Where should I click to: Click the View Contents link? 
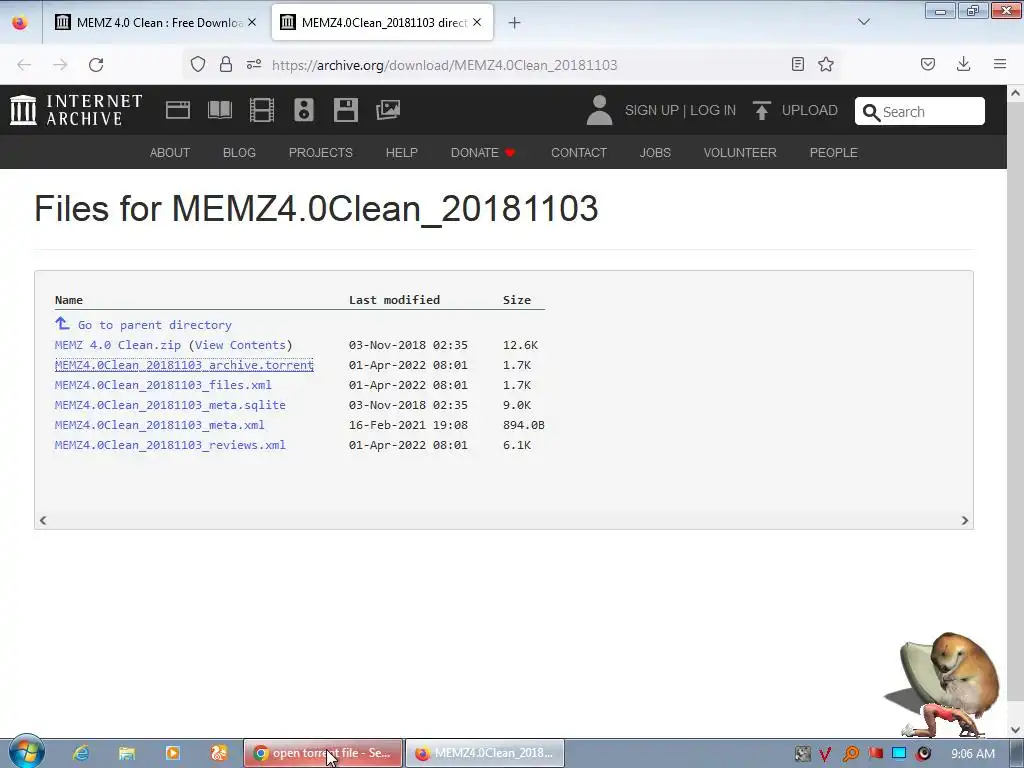[240, 345]
